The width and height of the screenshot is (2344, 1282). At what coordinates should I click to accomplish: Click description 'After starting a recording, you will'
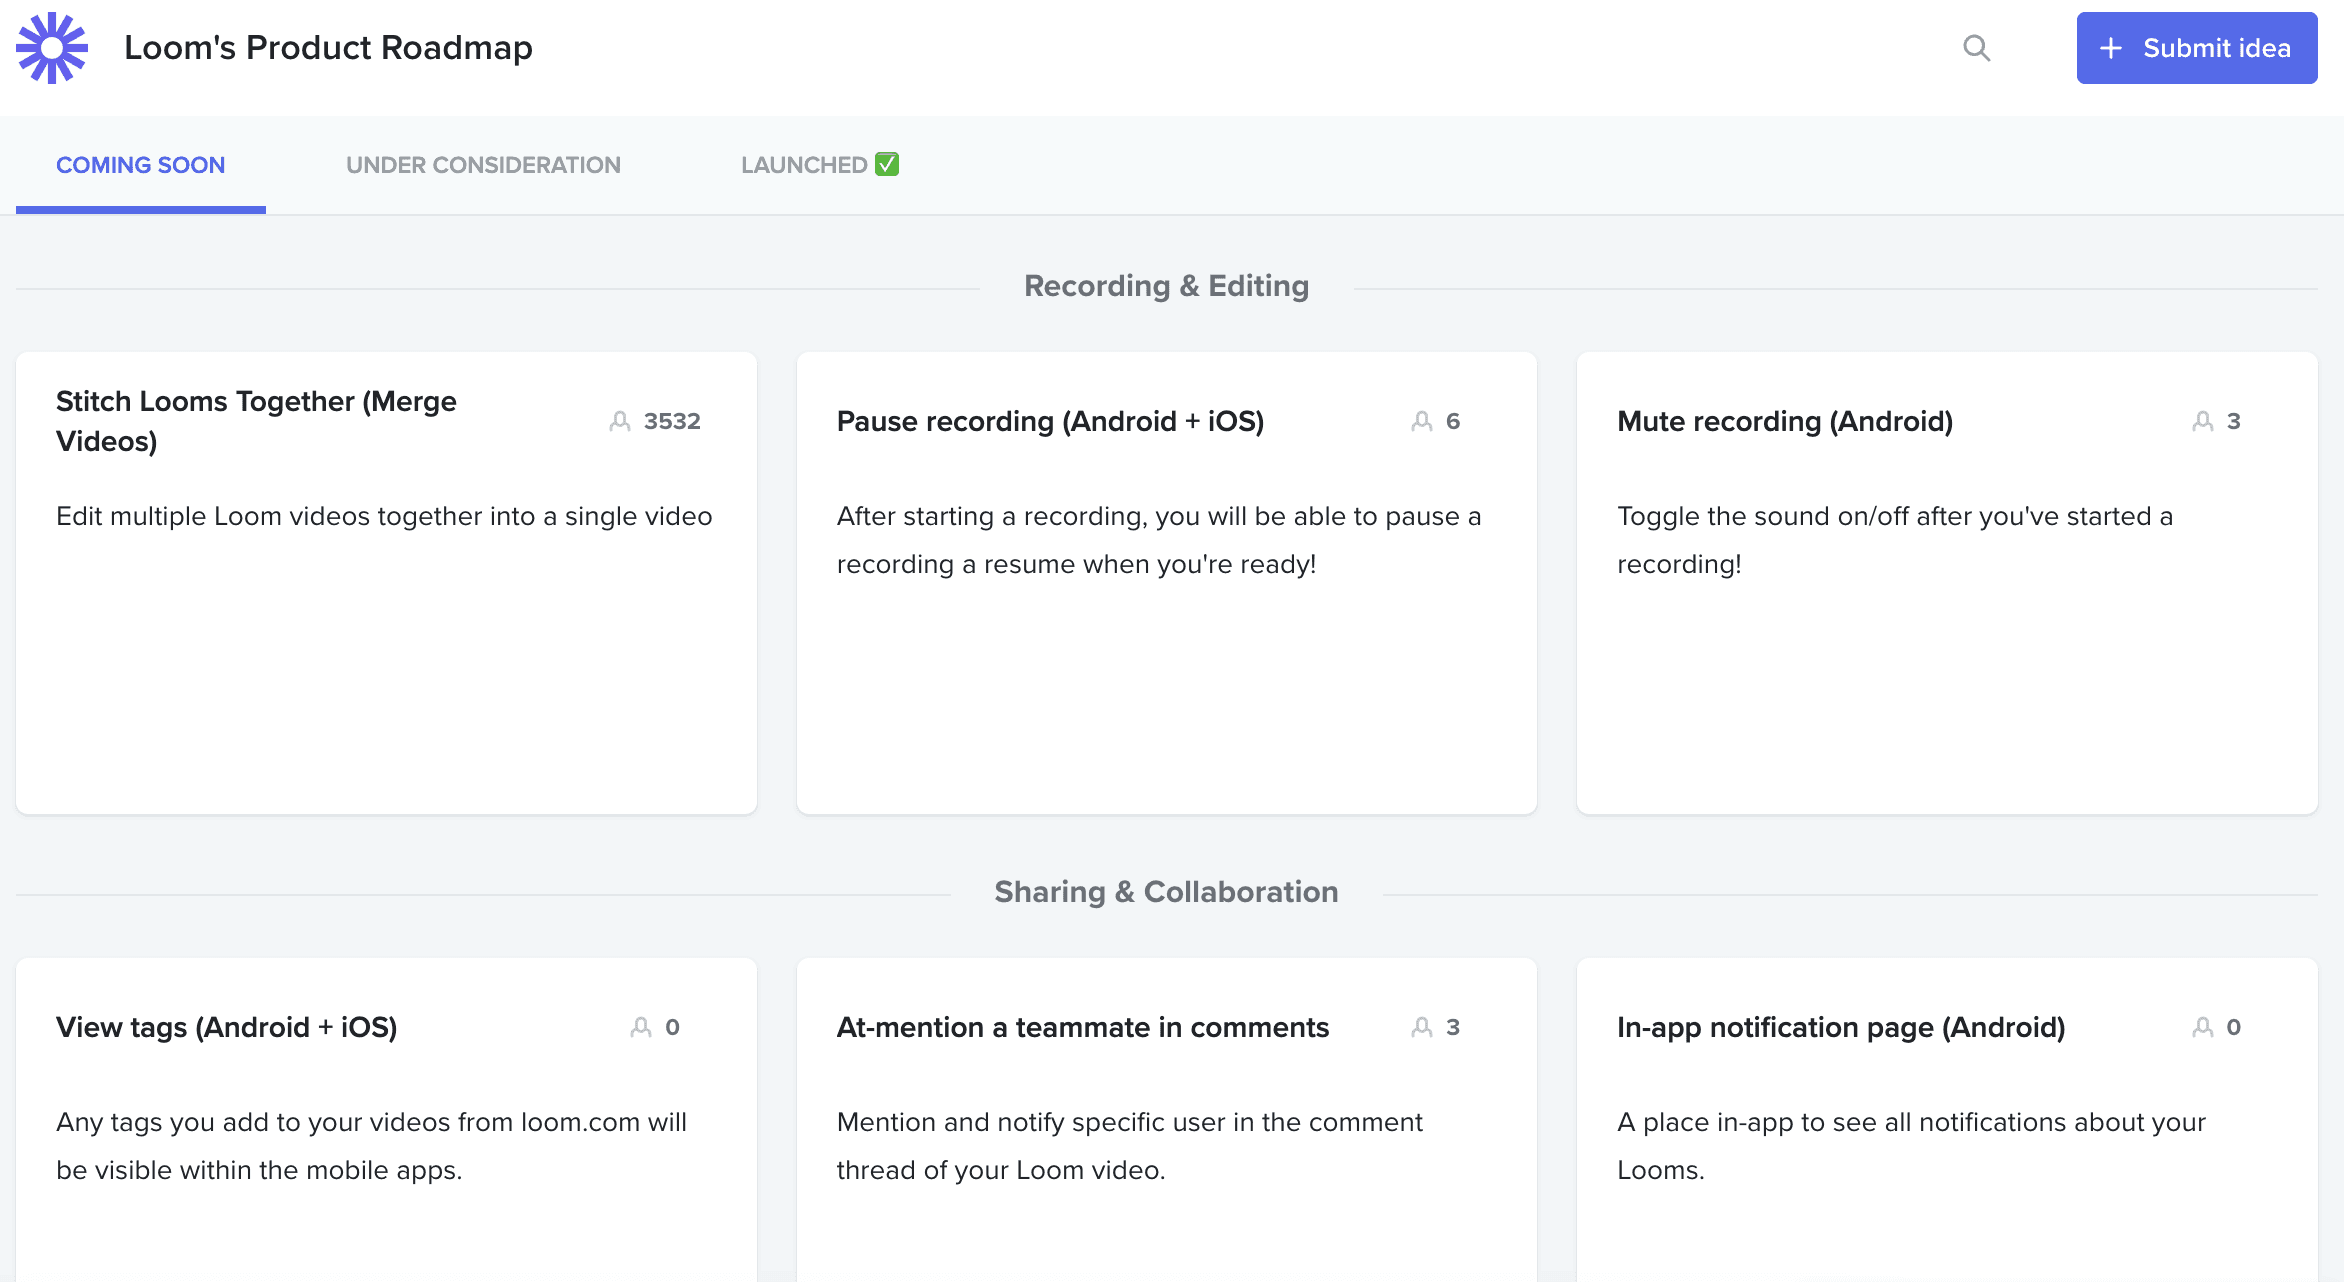[x=1159, y=540]
